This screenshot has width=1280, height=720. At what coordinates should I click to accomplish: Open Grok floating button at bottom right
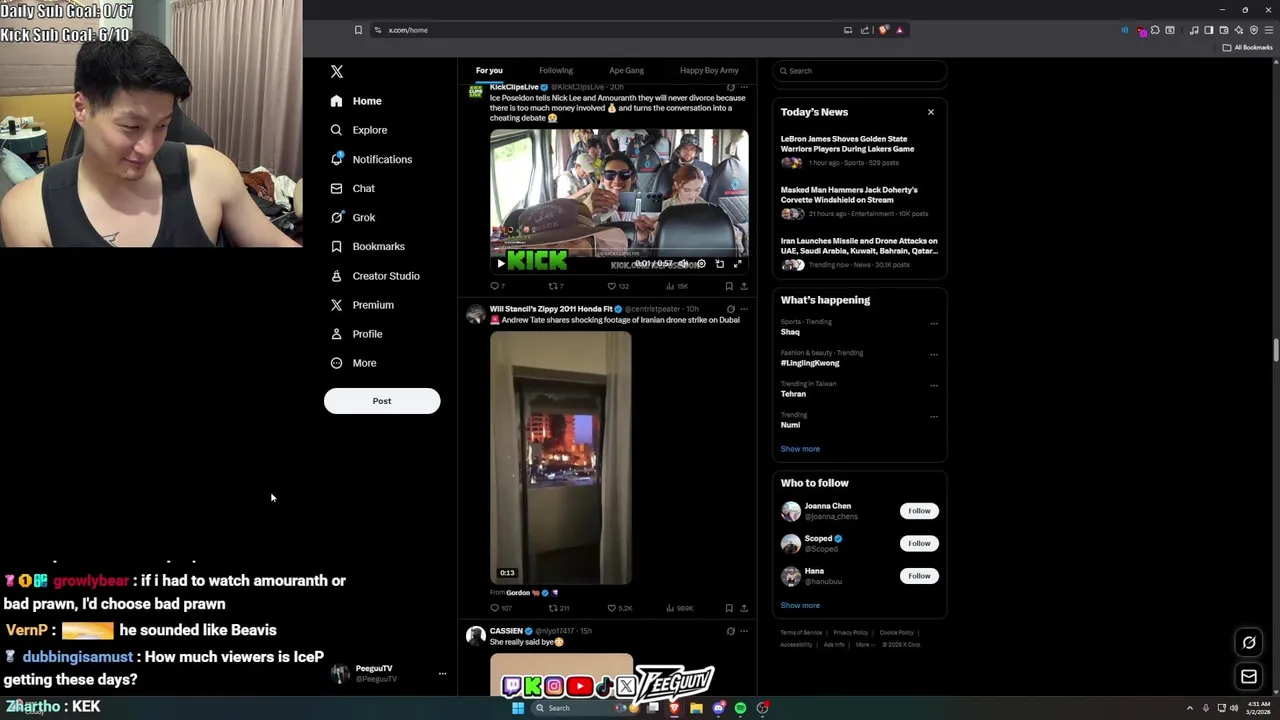1249,643
